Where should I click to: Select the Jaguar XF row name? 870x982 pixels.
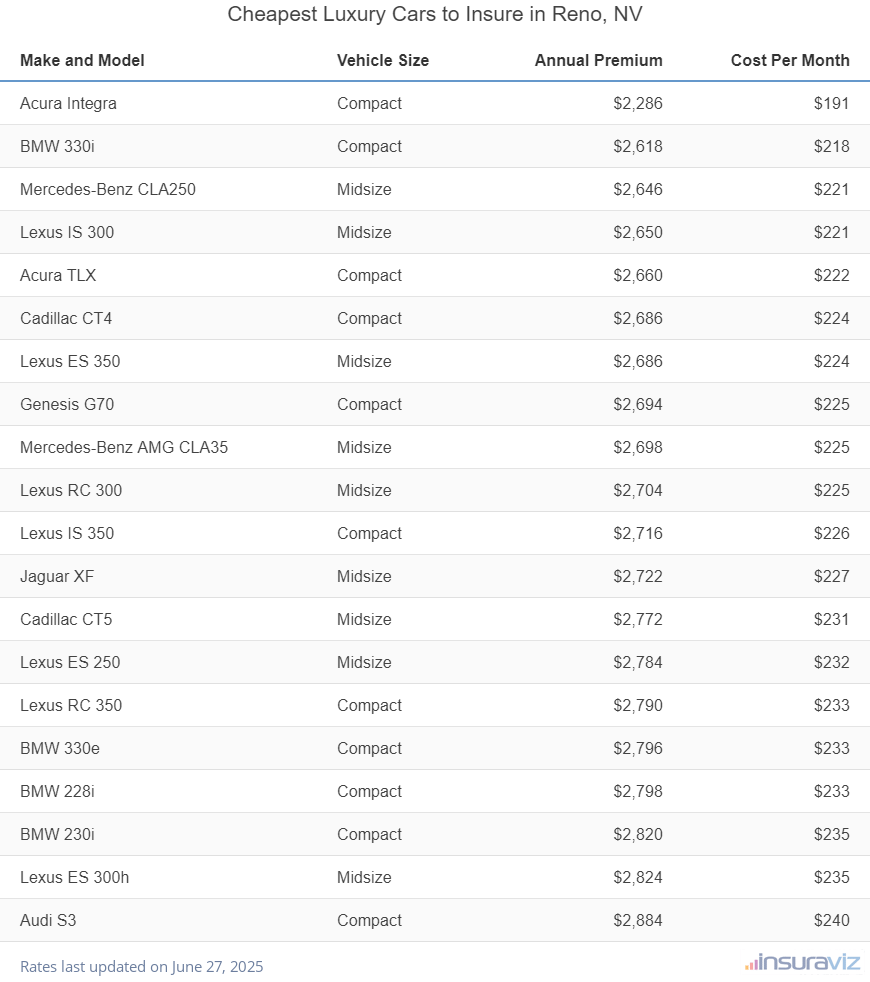click(x=57, y=576)
